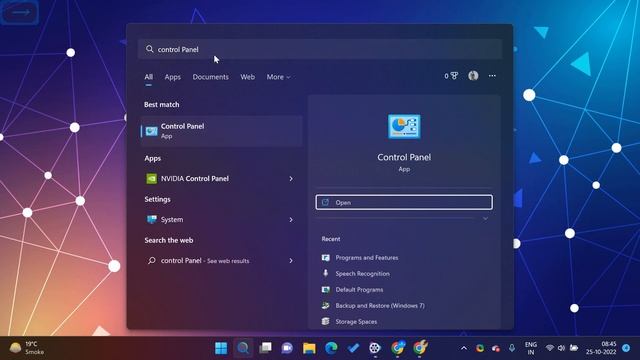Click the Windows Start button
Image resolution: width=640 pixels, height=360 pixels.
click(x=221, y=348)
